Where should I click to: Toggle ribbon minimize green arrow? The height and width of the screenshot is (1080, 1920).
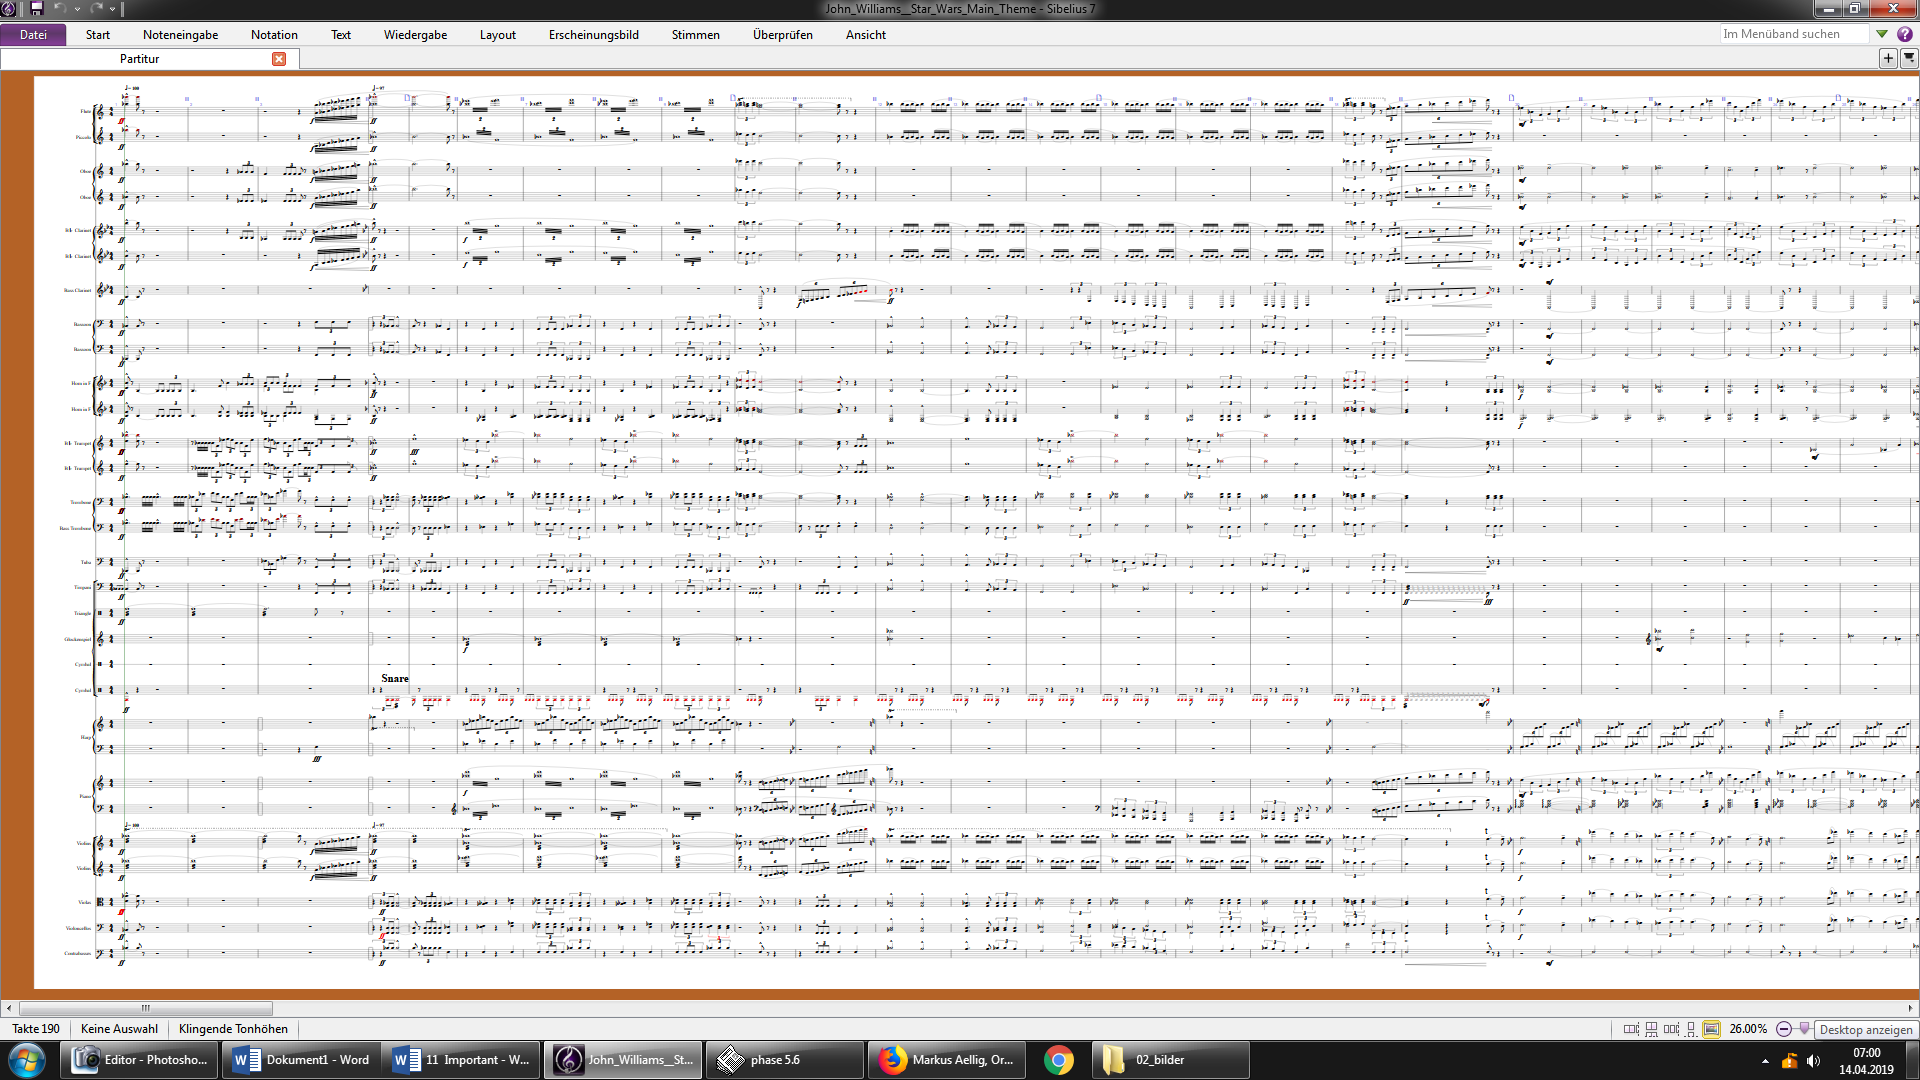click(x=1882, y=34)
